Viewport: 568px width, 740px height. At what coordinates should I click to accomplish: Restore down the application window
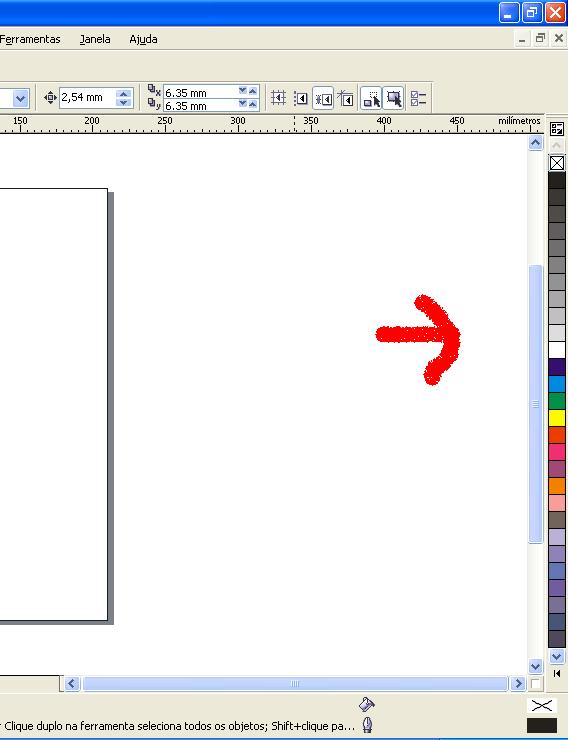pyautogui.click(x=532, y=12)
